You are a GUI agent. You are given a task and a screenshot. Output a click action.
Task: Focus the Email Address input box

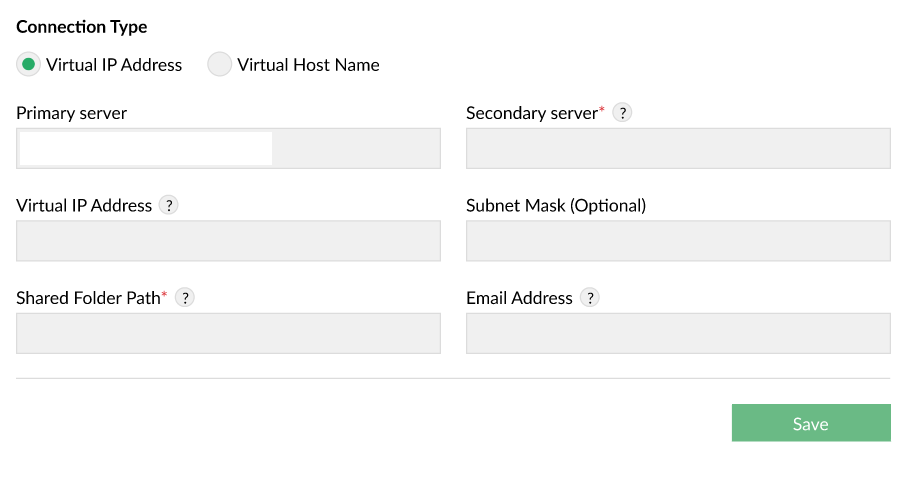pyautogui.click(x=678, y=333)
